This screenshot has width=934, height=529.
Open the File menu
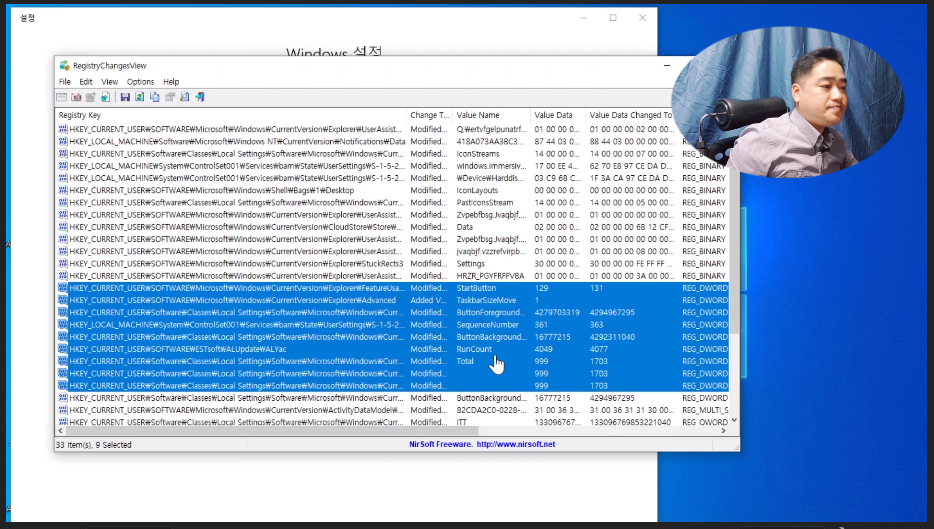(65, 82)
